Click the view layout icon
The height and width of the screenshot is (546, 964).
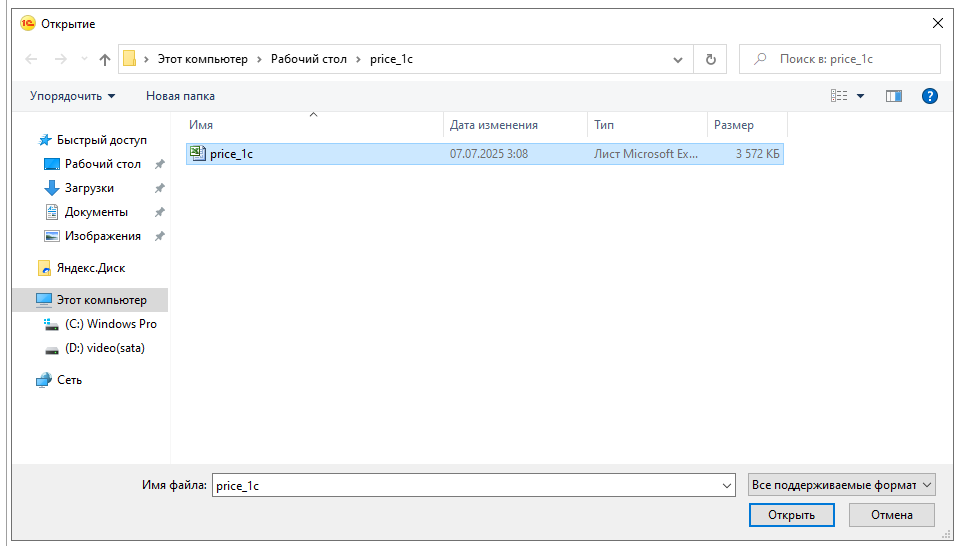tap(839, 96)
